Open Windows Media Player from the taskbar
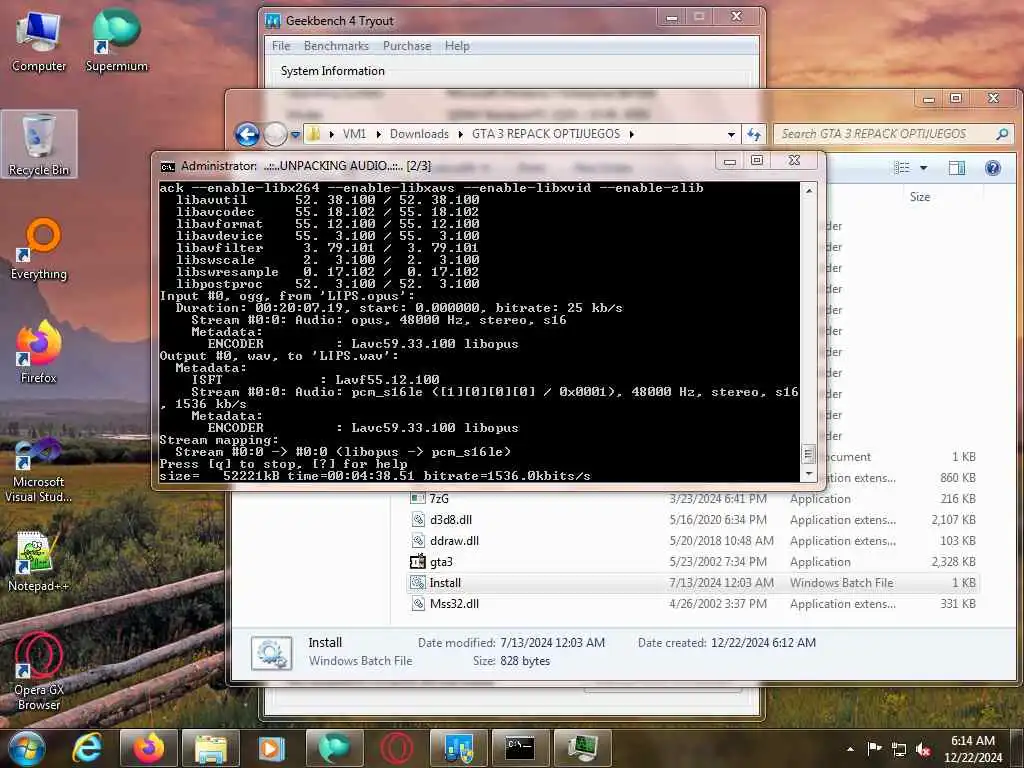The width and height of the screenshot is (1024, 768). (x=272, y=748)
